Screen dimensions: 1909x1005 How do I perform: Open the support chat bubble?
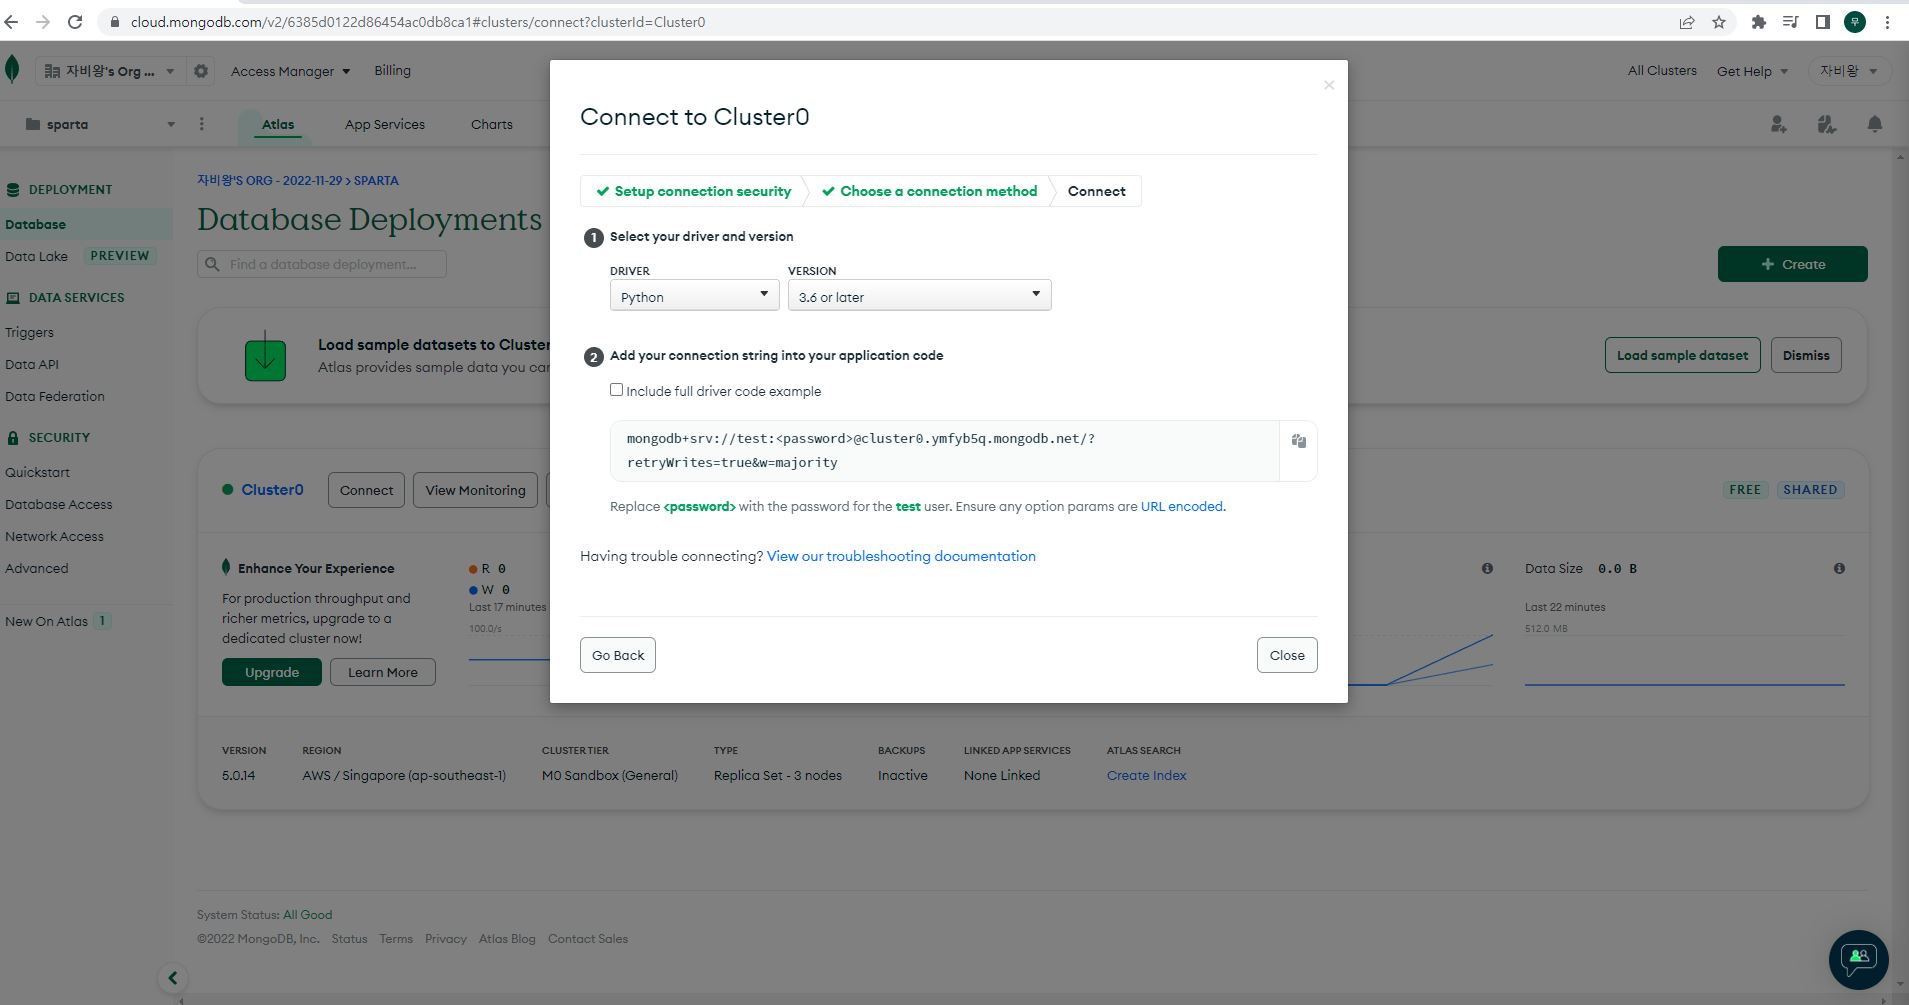1858,959
